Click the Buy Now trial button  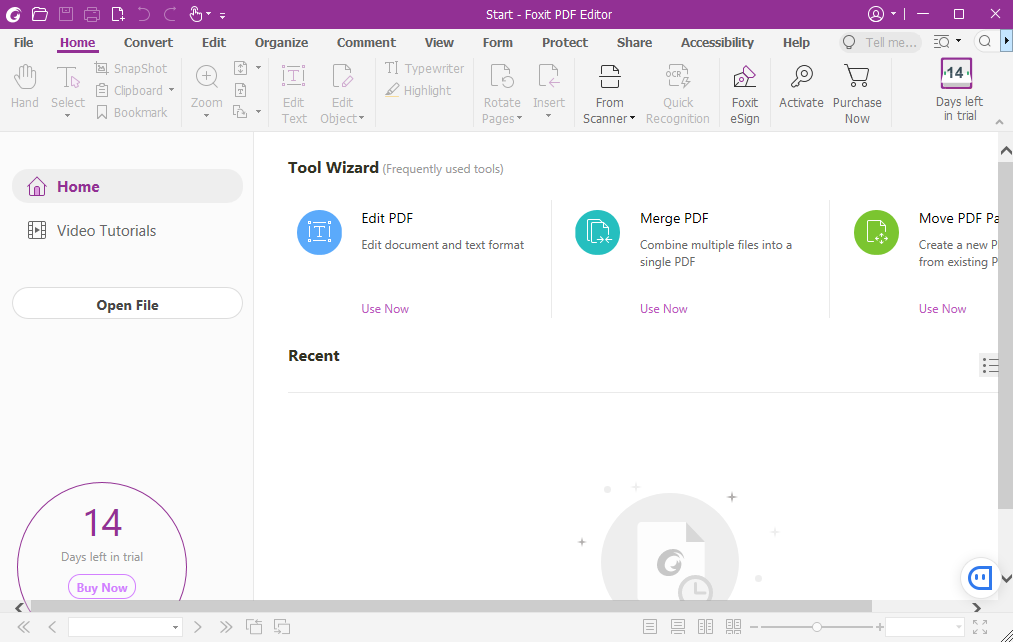tap(102, 588)
